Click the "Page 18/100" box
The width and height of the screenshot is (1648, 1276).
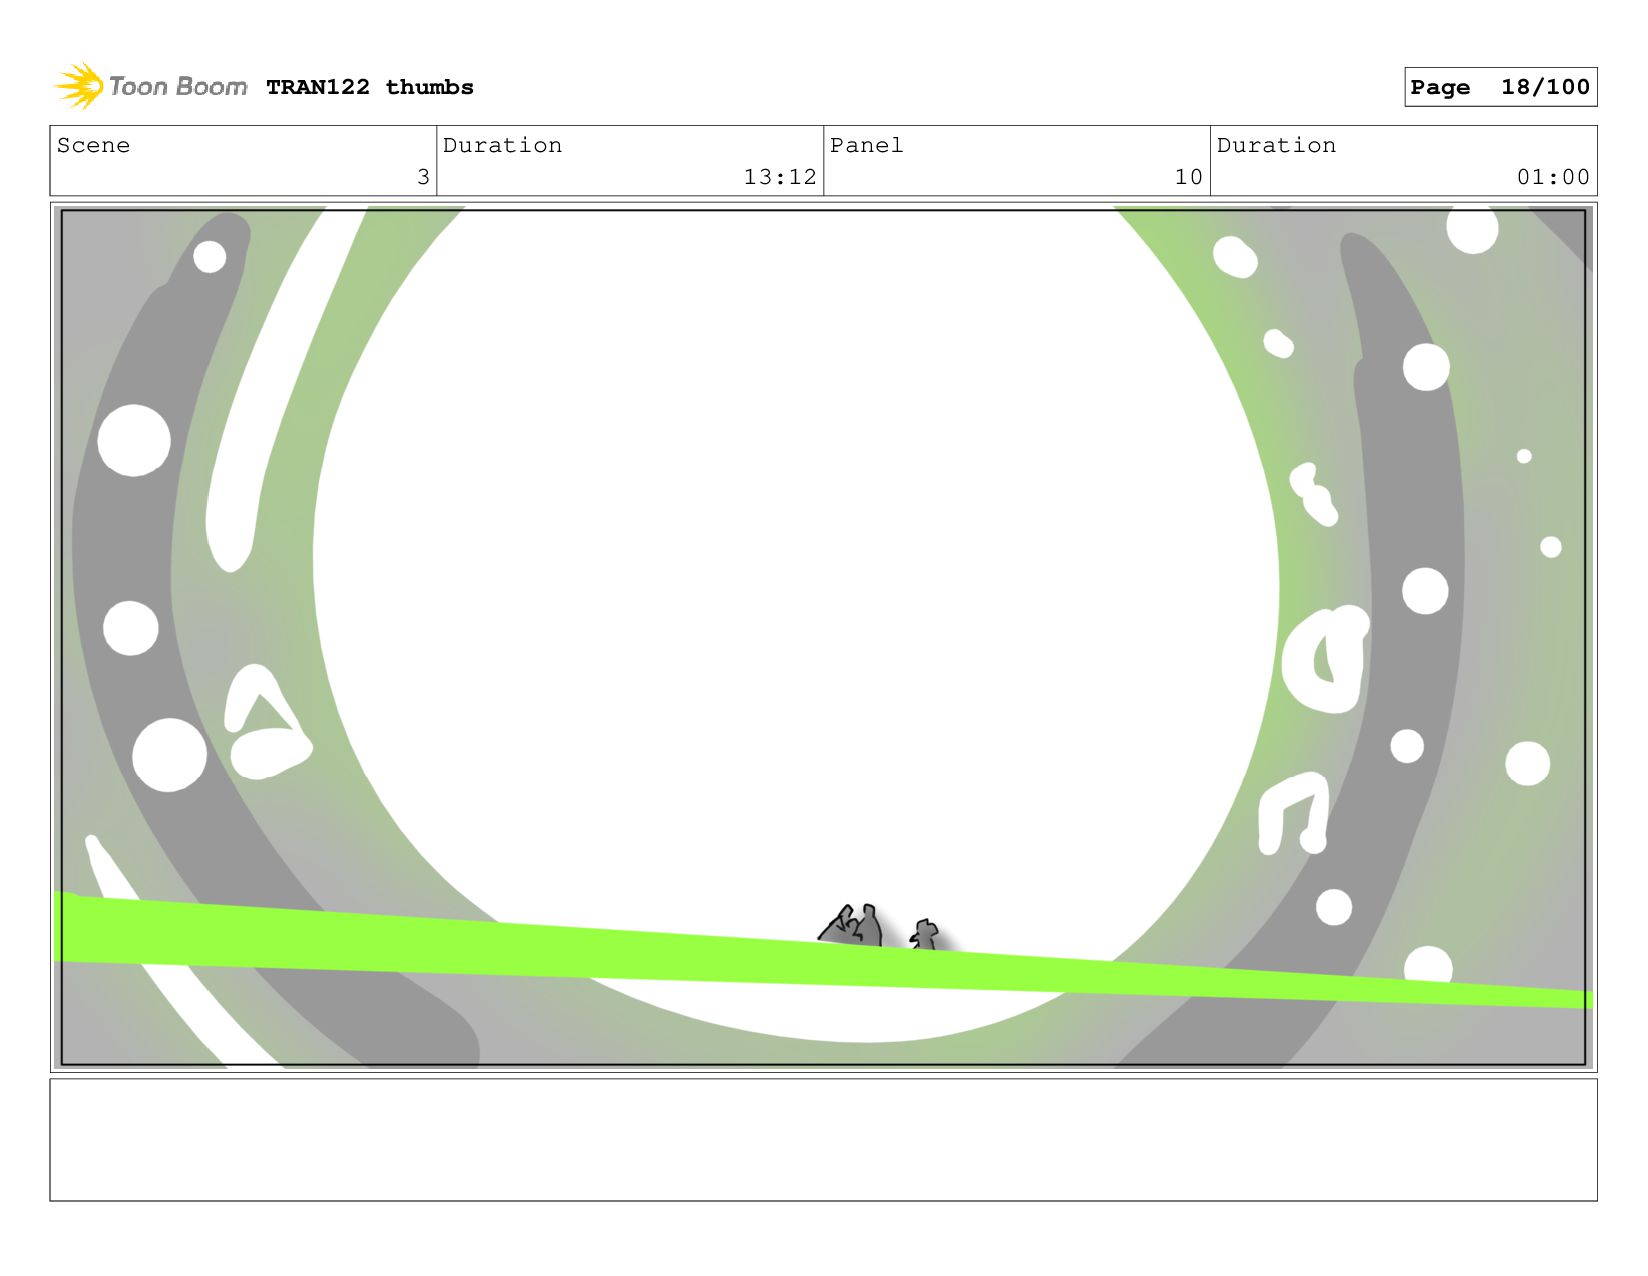point(1500,87)
